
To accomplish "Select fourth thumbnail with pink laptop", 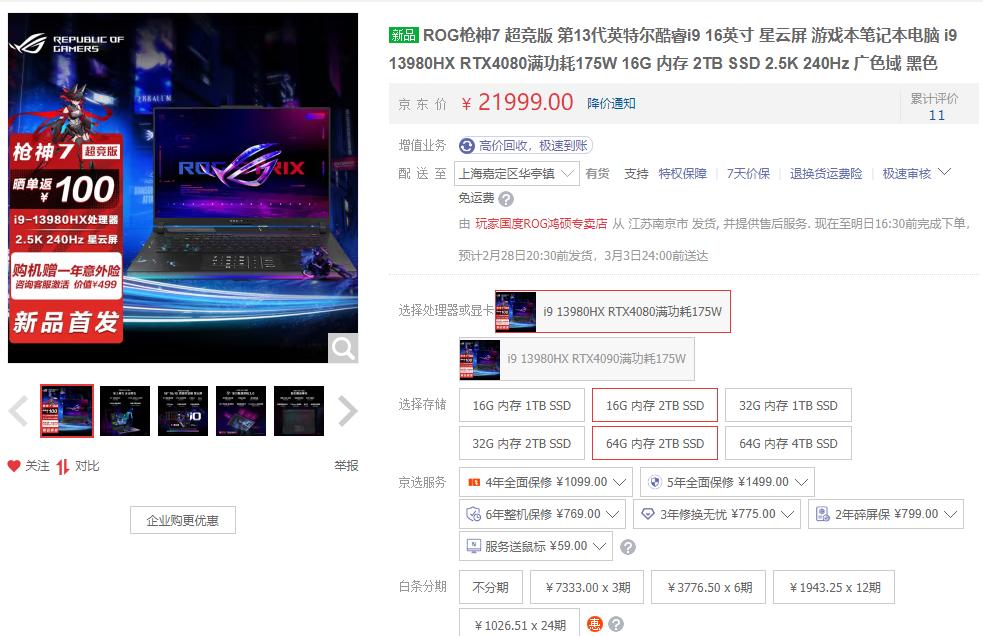I will pyautogui.click(x=241, y=411).
